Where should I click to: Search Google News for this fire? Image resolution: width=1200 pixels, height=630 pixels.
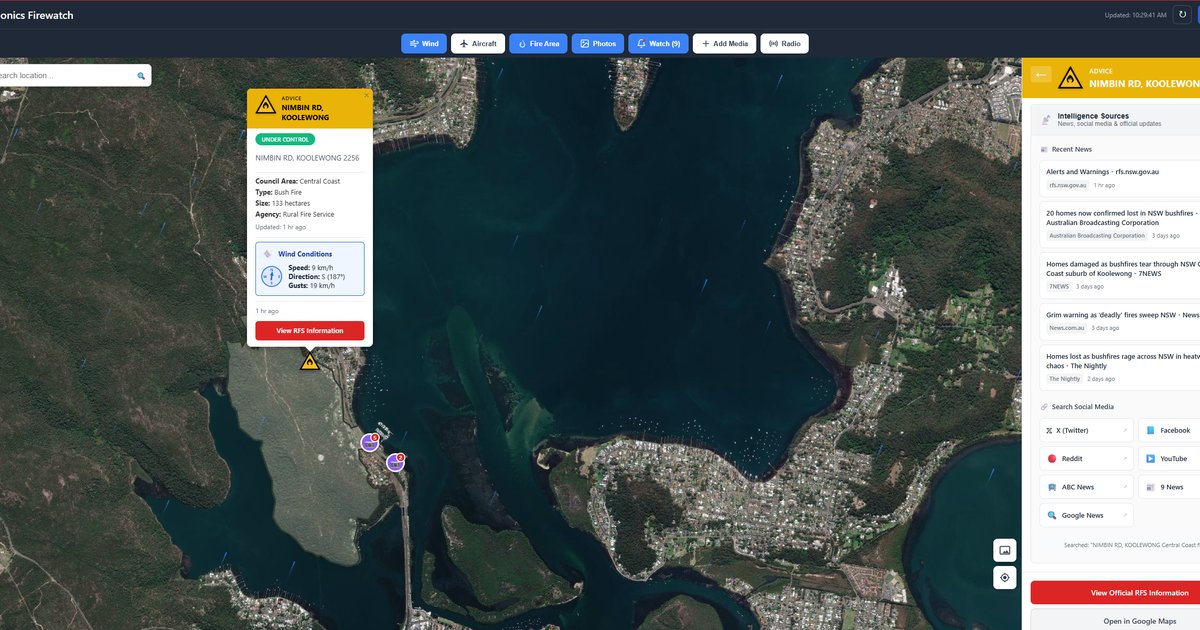(1086, 515)
